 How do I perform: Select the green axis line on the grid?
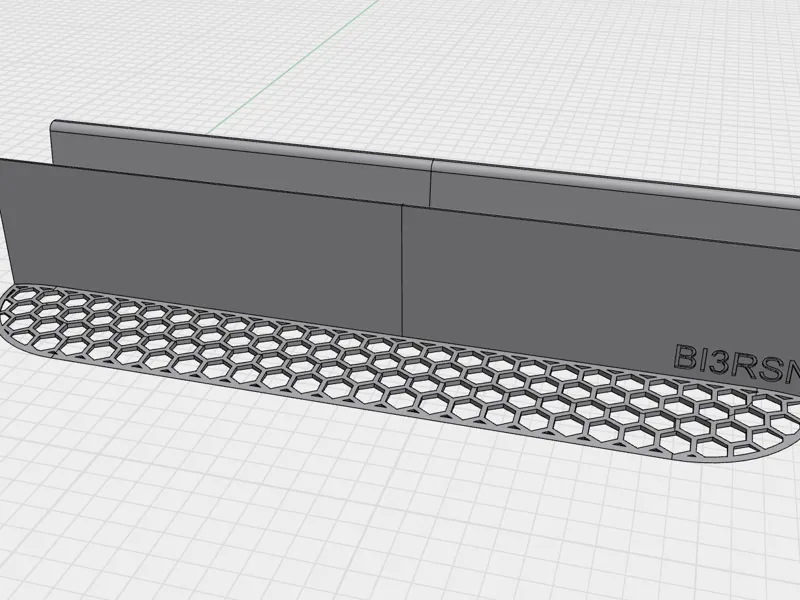[293, 67]
